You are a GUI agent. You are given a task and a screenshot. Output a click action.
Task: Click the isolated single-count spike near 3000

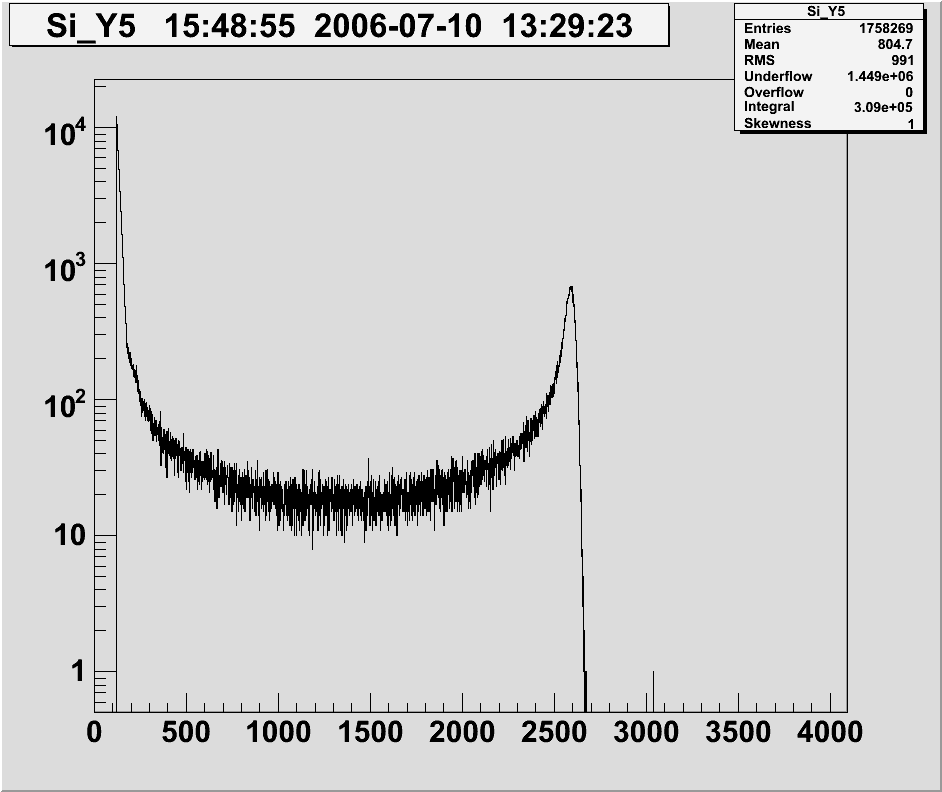[x=653, y=685]
